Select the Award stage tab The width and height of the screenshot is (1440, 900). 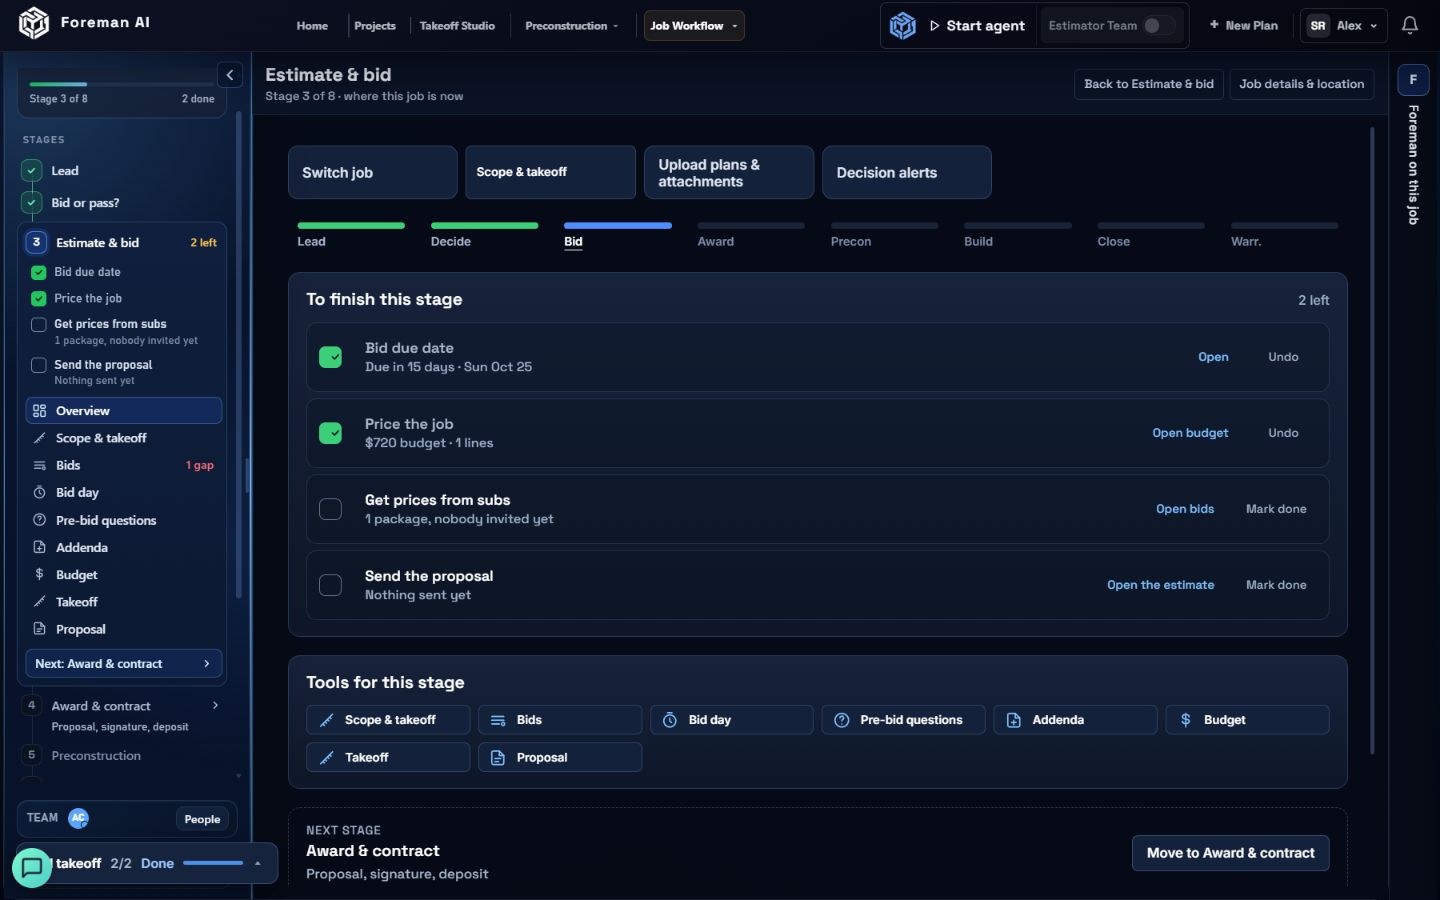751,234
